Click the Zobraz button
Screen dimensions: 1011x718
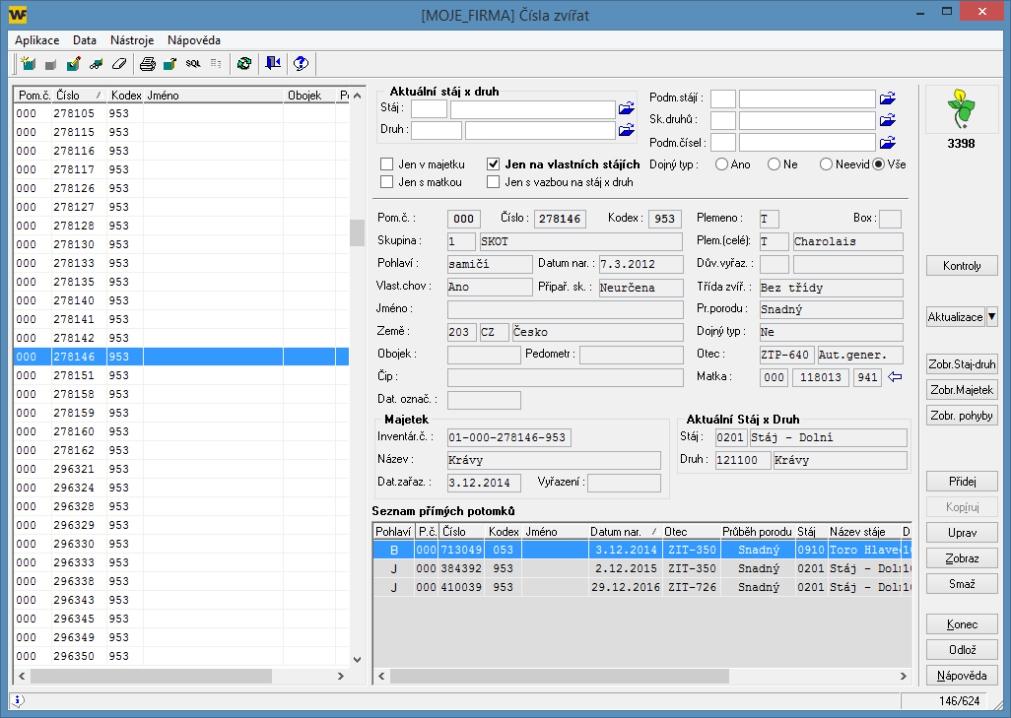click(961, 559)
